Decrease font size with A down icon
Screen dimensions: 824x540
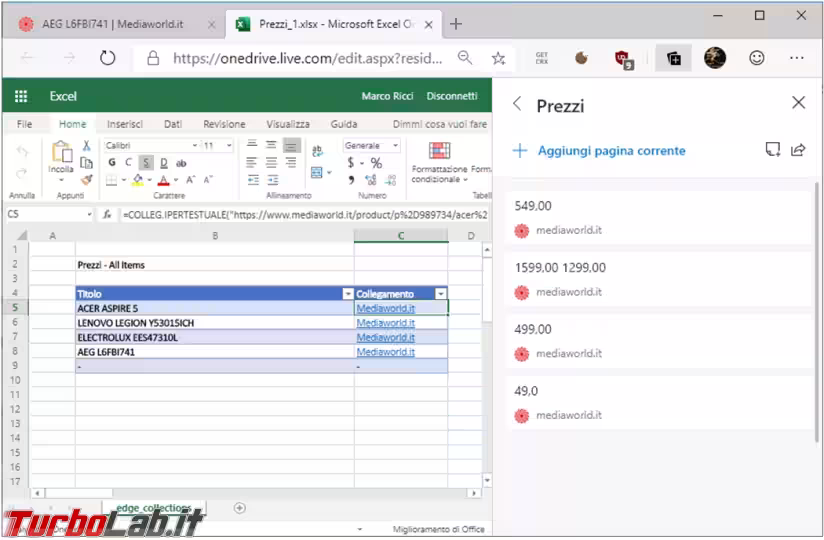point(208,180)
